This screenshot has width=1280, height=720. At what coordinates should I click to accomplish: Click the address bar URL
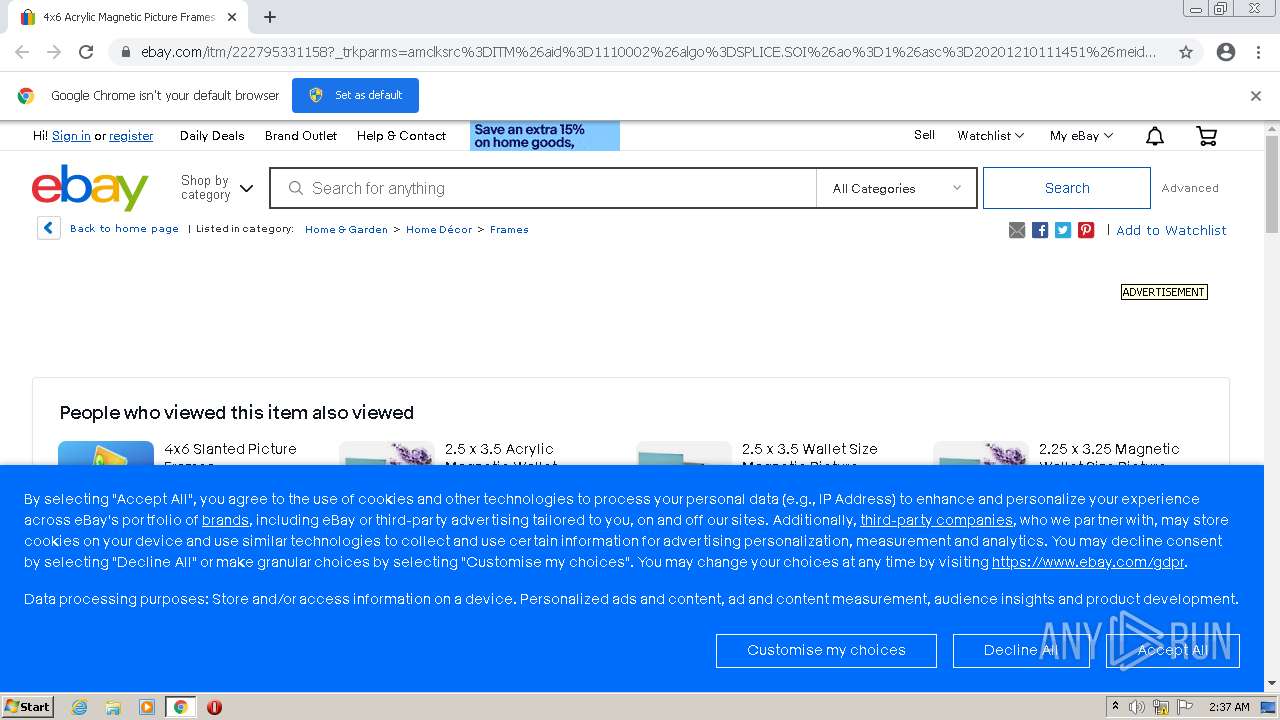point(648,52)
